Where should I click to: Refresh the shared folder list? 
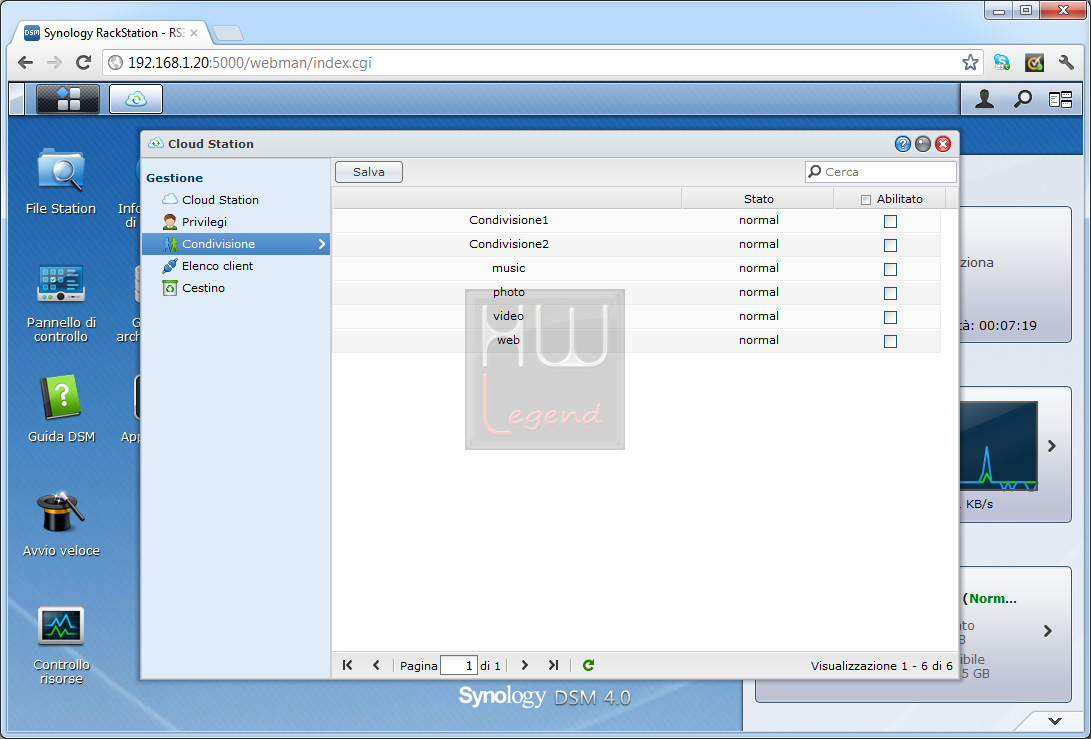[588, 665]
